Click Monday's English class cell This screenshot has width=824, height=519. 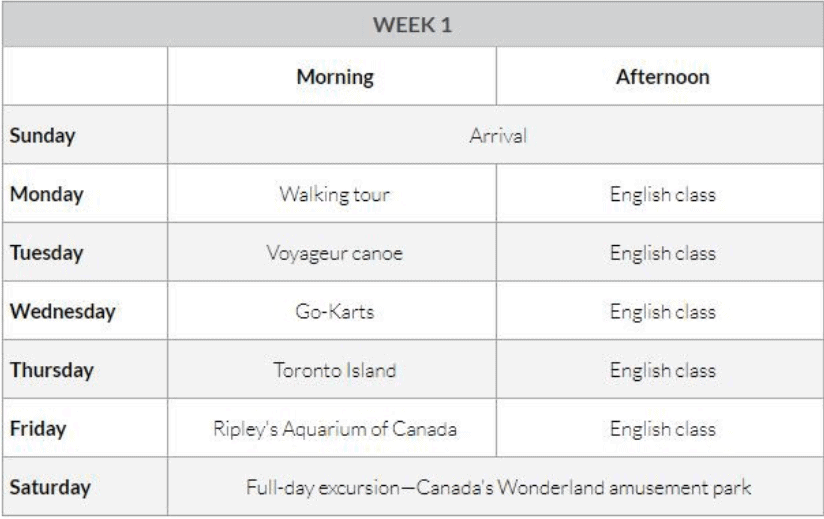pyautogui.click(x=663, y=194)
